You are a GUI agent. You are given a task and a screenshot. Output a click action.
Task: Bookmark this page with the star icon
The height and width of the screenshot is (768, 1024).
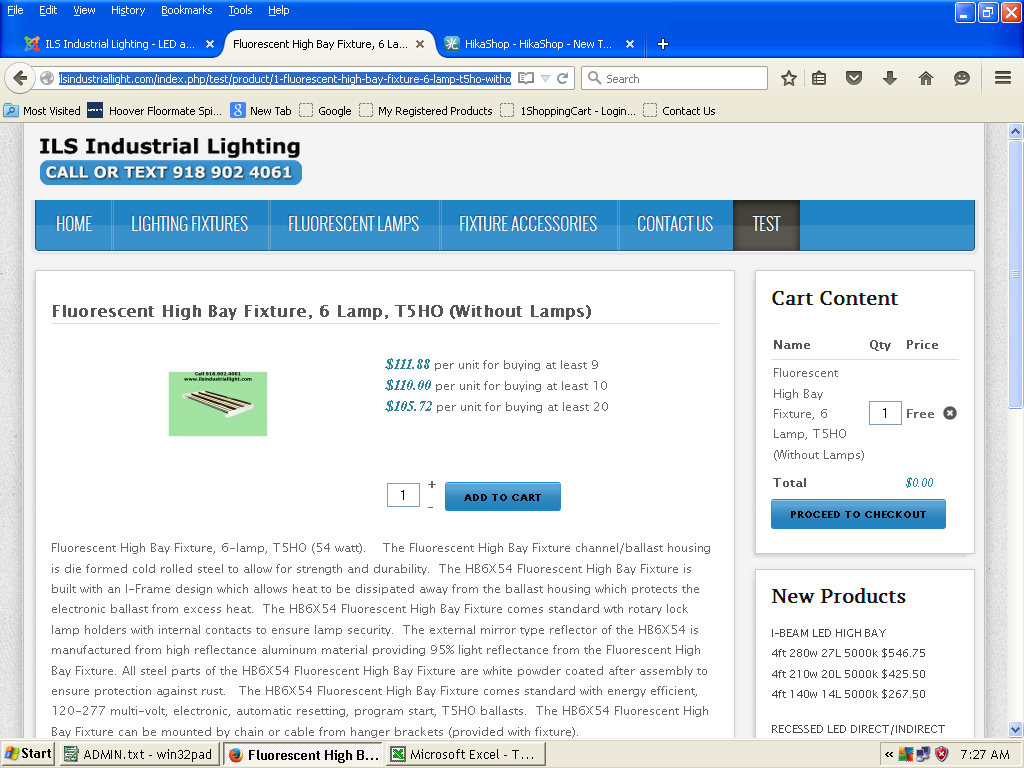tap(789, 78)
